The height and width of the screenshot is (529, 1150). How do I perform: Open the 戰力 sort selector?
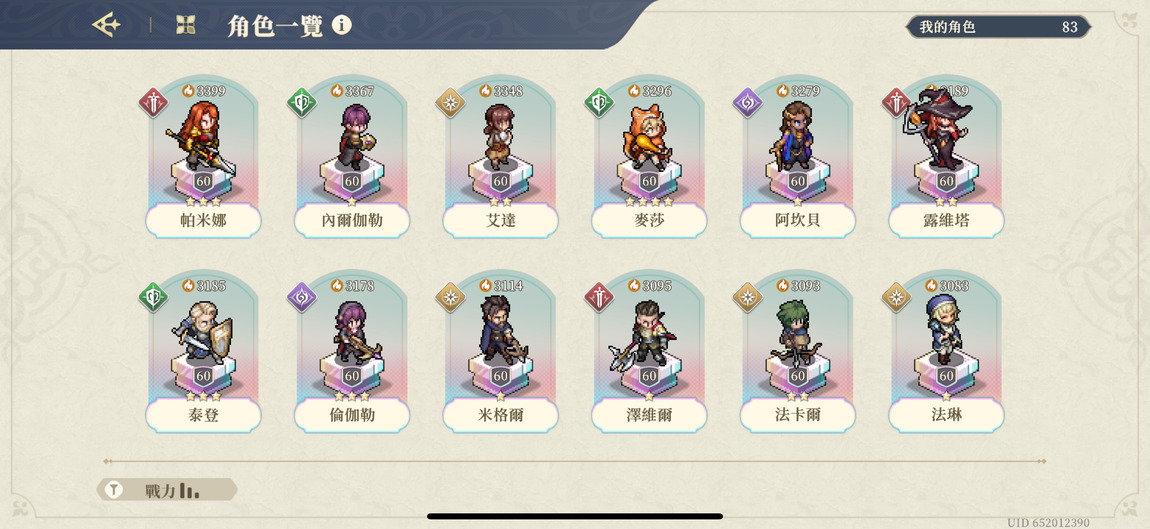pos(167,490)
